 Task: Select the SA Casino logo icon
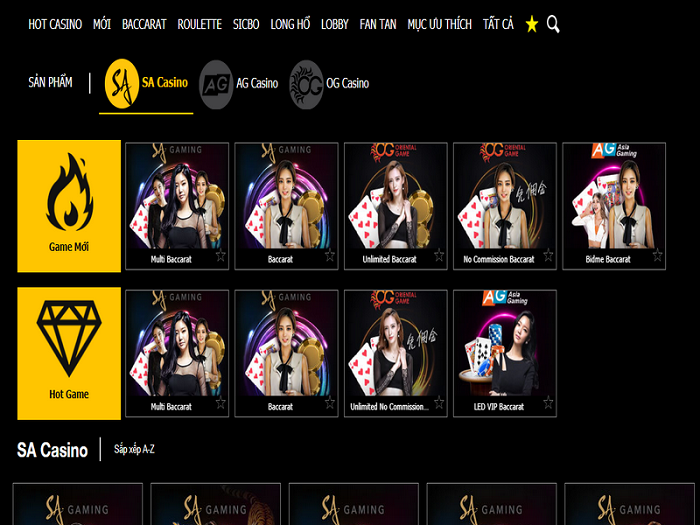tap(122, 83)
